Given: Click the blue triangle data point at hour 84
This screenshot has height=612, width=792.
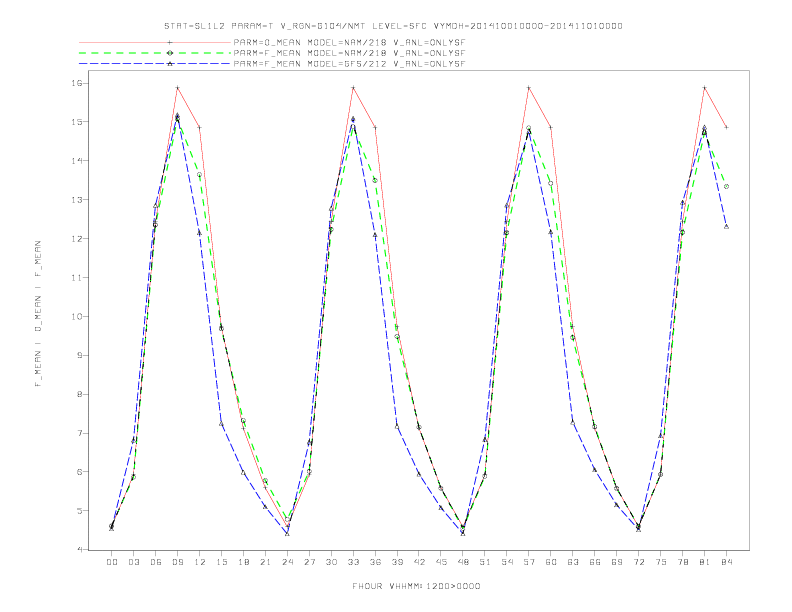Looking at the screenshot, I should tap(726, 227).
